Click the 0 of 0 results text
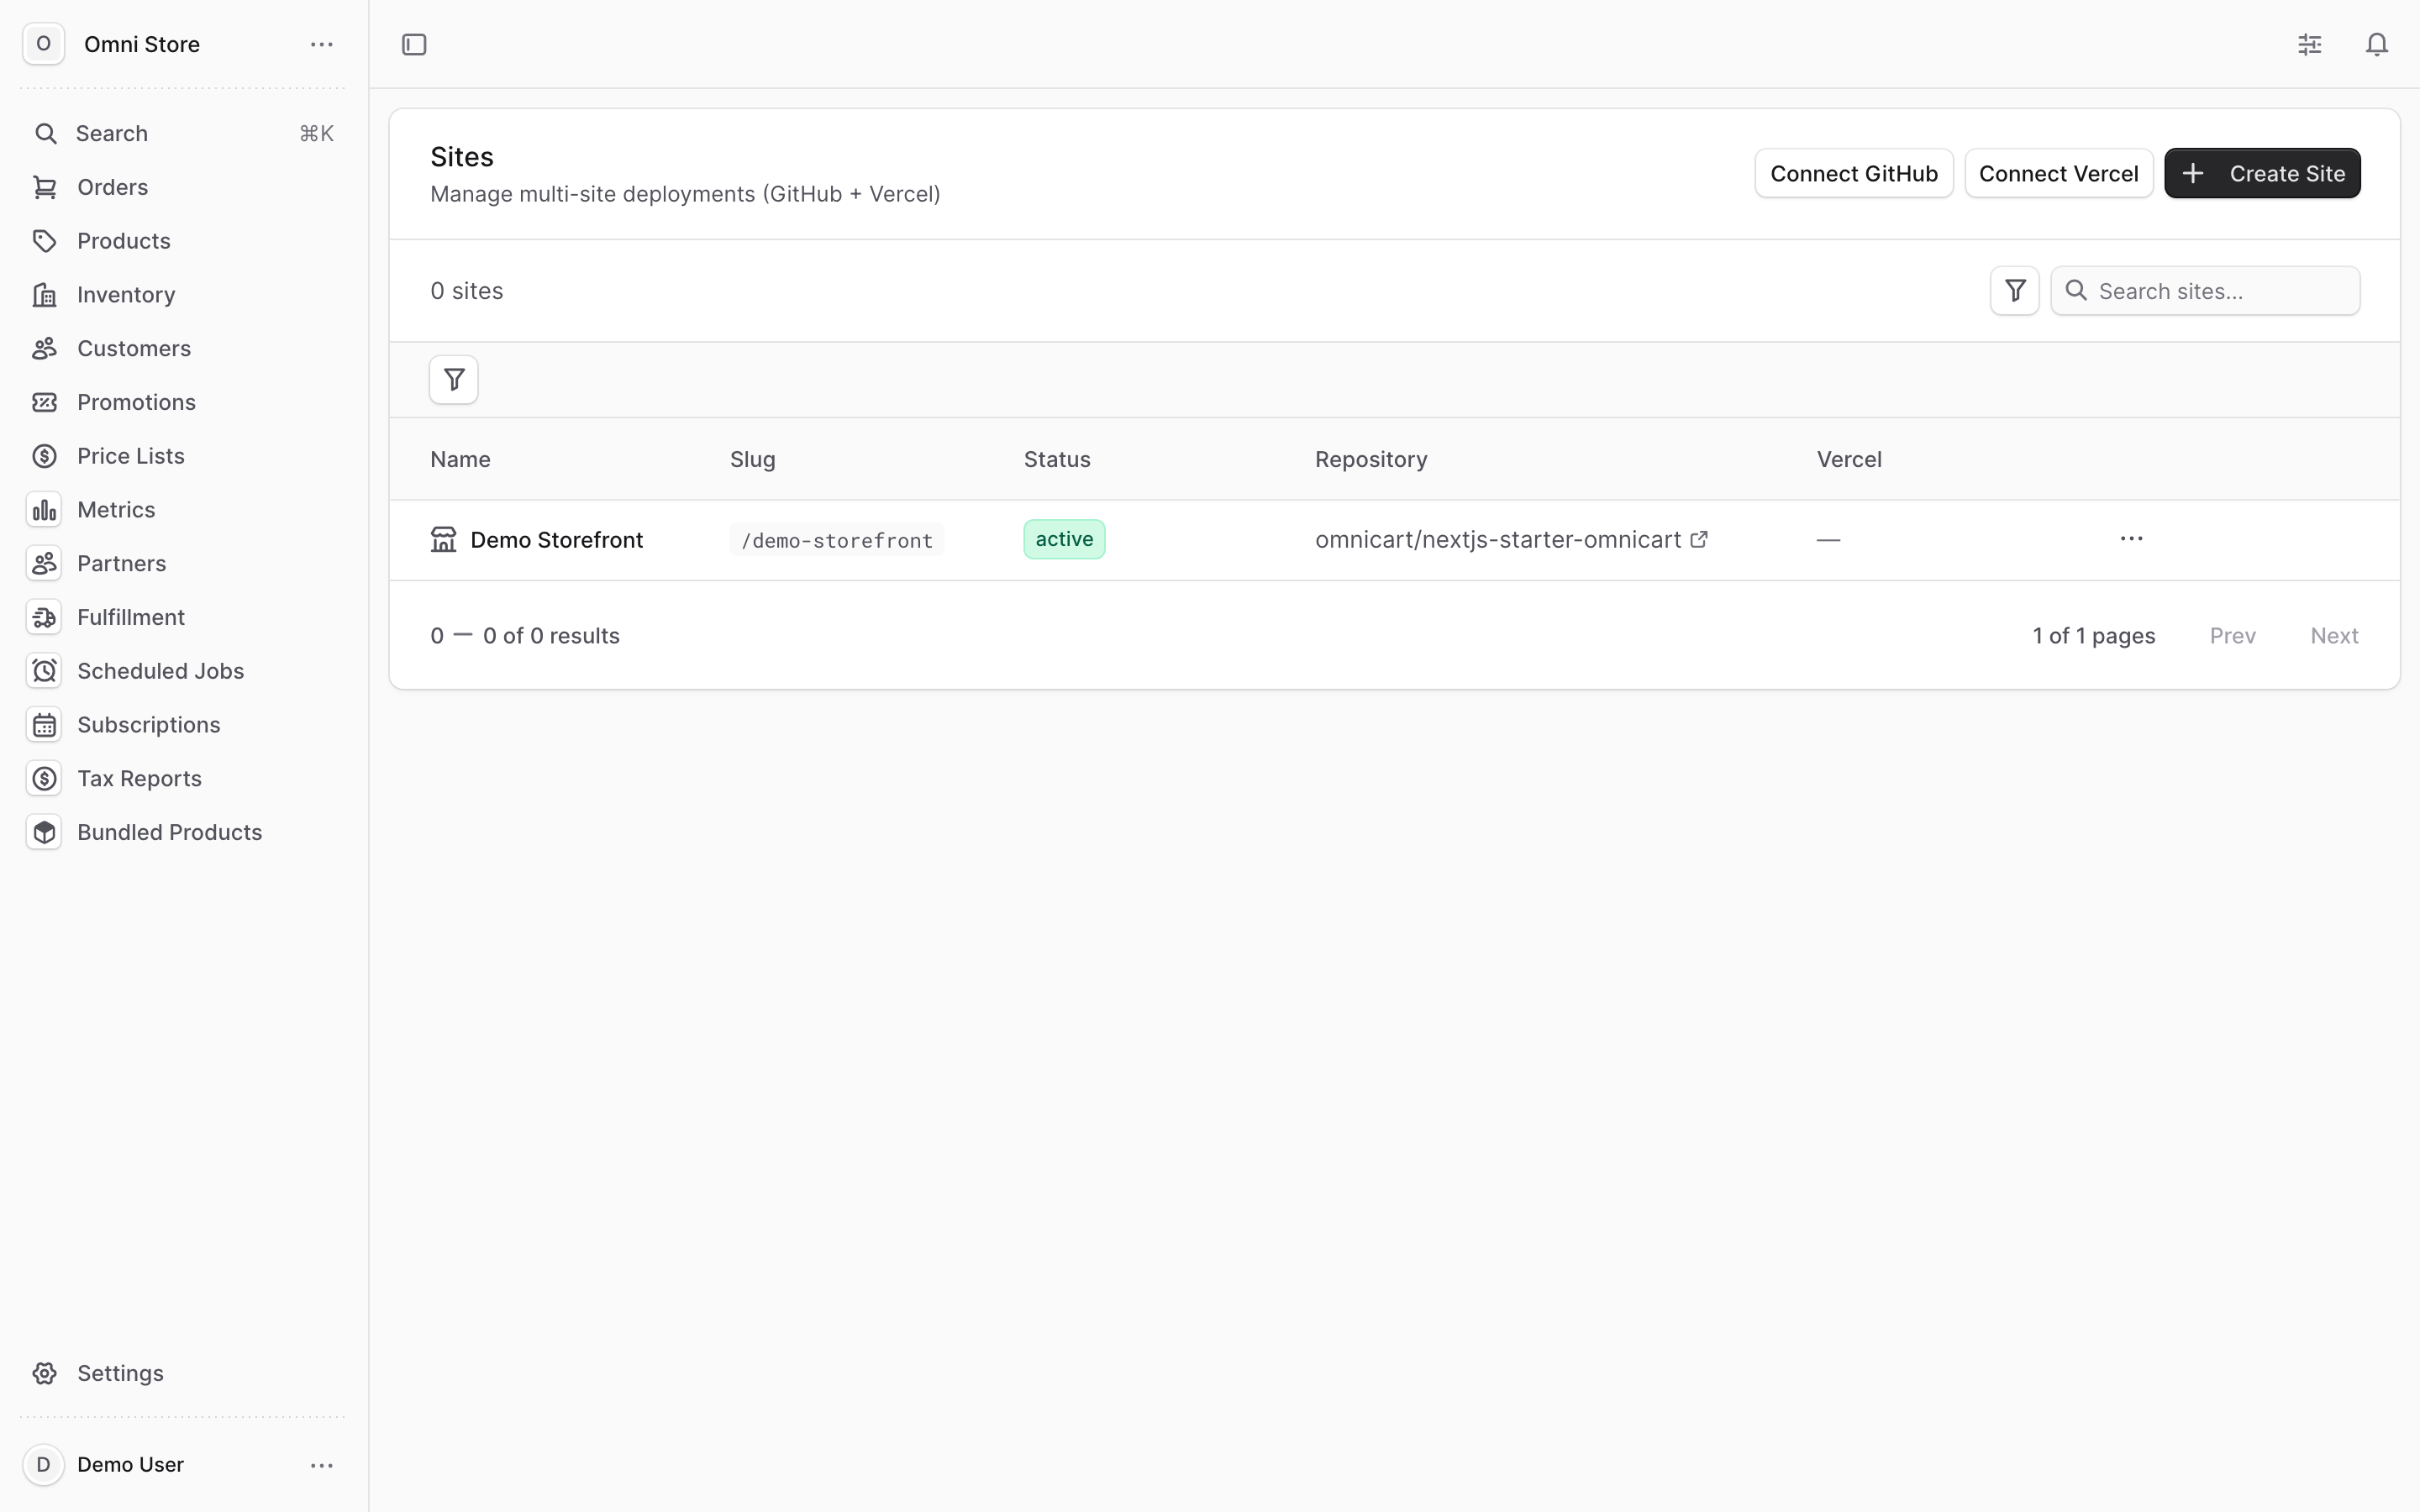Image resolution: width=2420 pixels, height=1512 pixels. pos(551,636)
